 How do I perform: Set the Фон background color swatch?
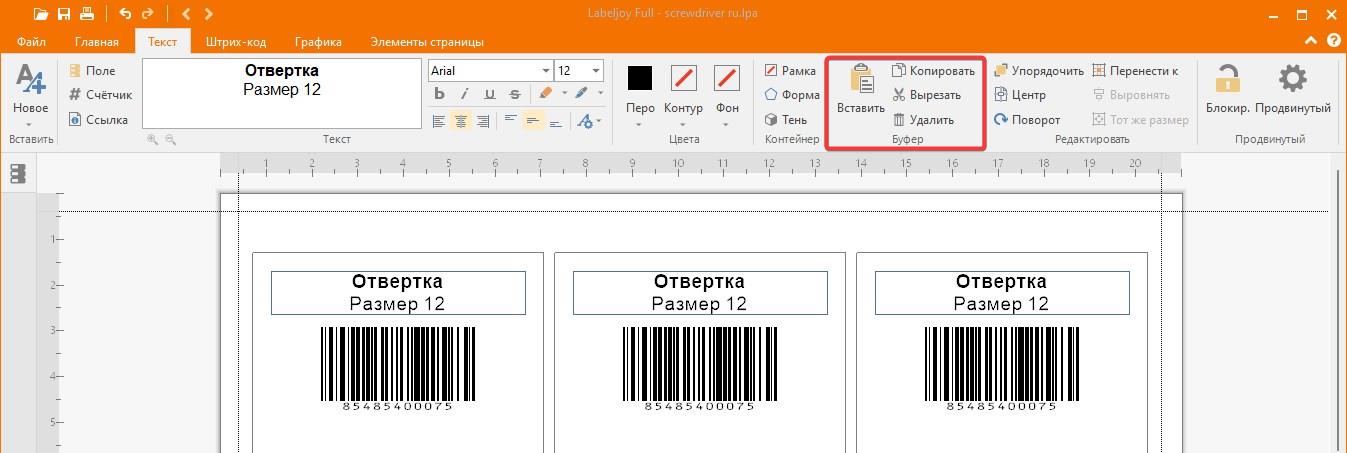click(x=727, y=78)
